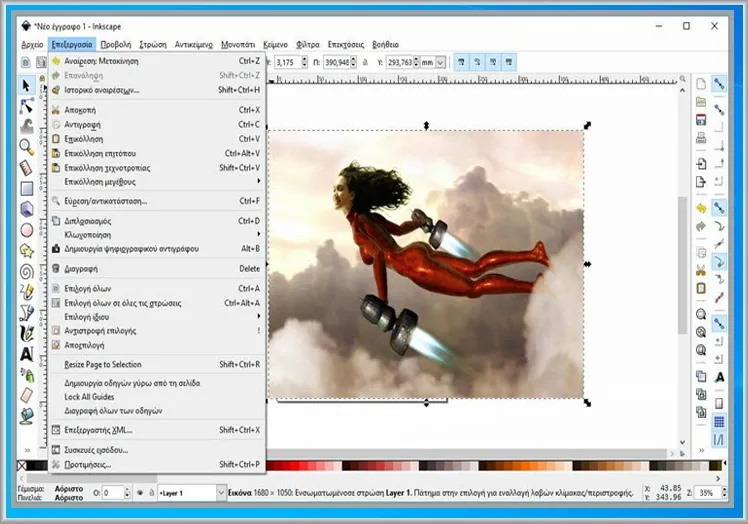Toggle the first transform affect button

pyautogui.click(x=461, y=62)
